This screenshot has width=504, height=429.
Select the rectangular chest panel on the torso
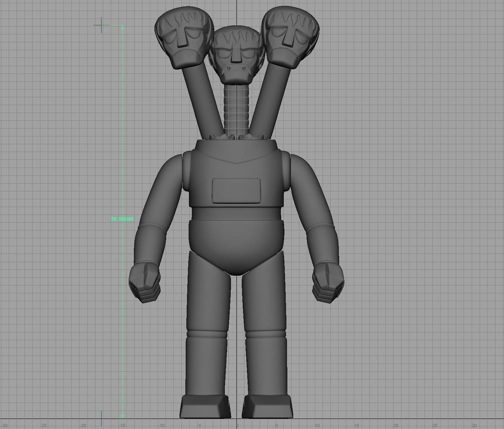coord(236,191)
